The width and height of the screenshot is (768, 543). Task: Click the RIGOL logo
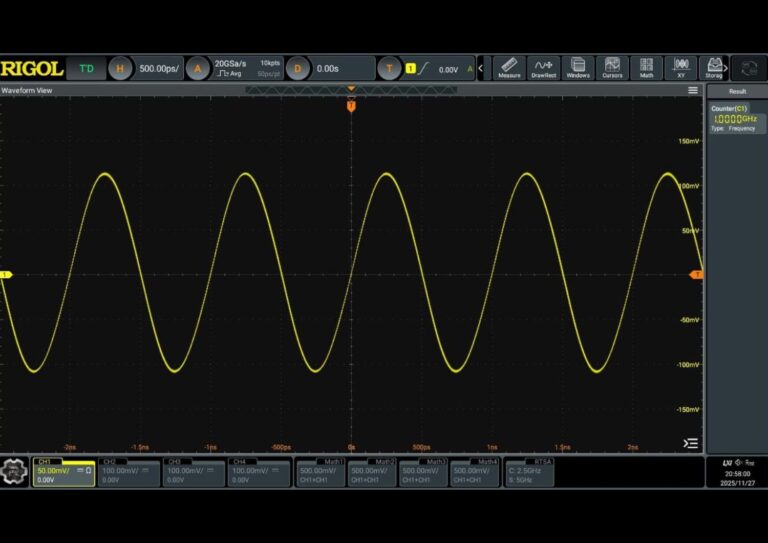pos(32,69)
